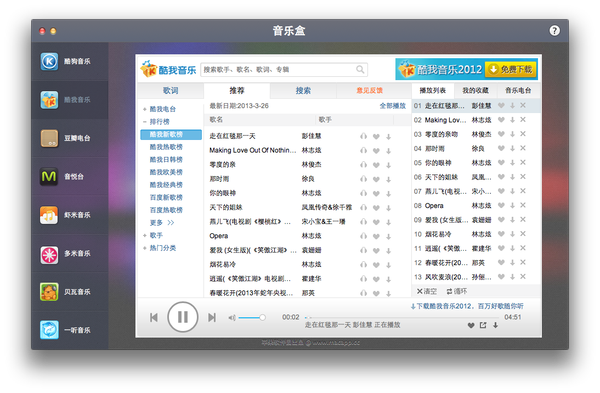The height and width of the screenshot is (393, 600).
Task: Favorite the currently playing song
Action: click(471, 325)
